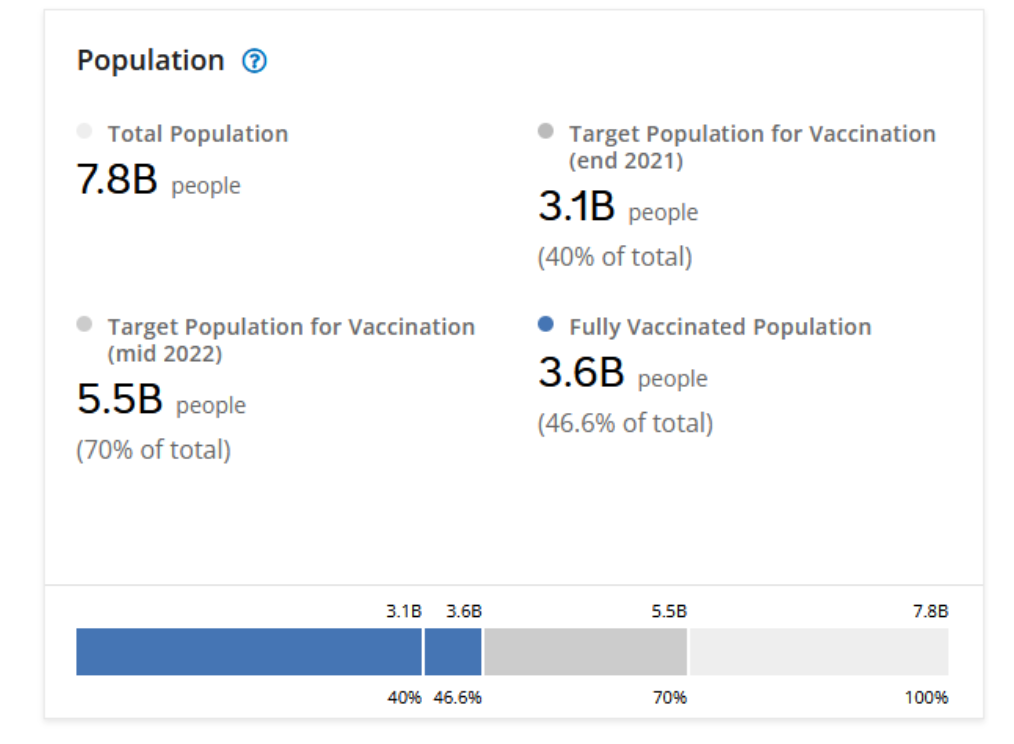The width and height of the screenshot is (1014, 744).
Task: Click the 3.6B fully vaccinated value
Action: tap(581, 373)
